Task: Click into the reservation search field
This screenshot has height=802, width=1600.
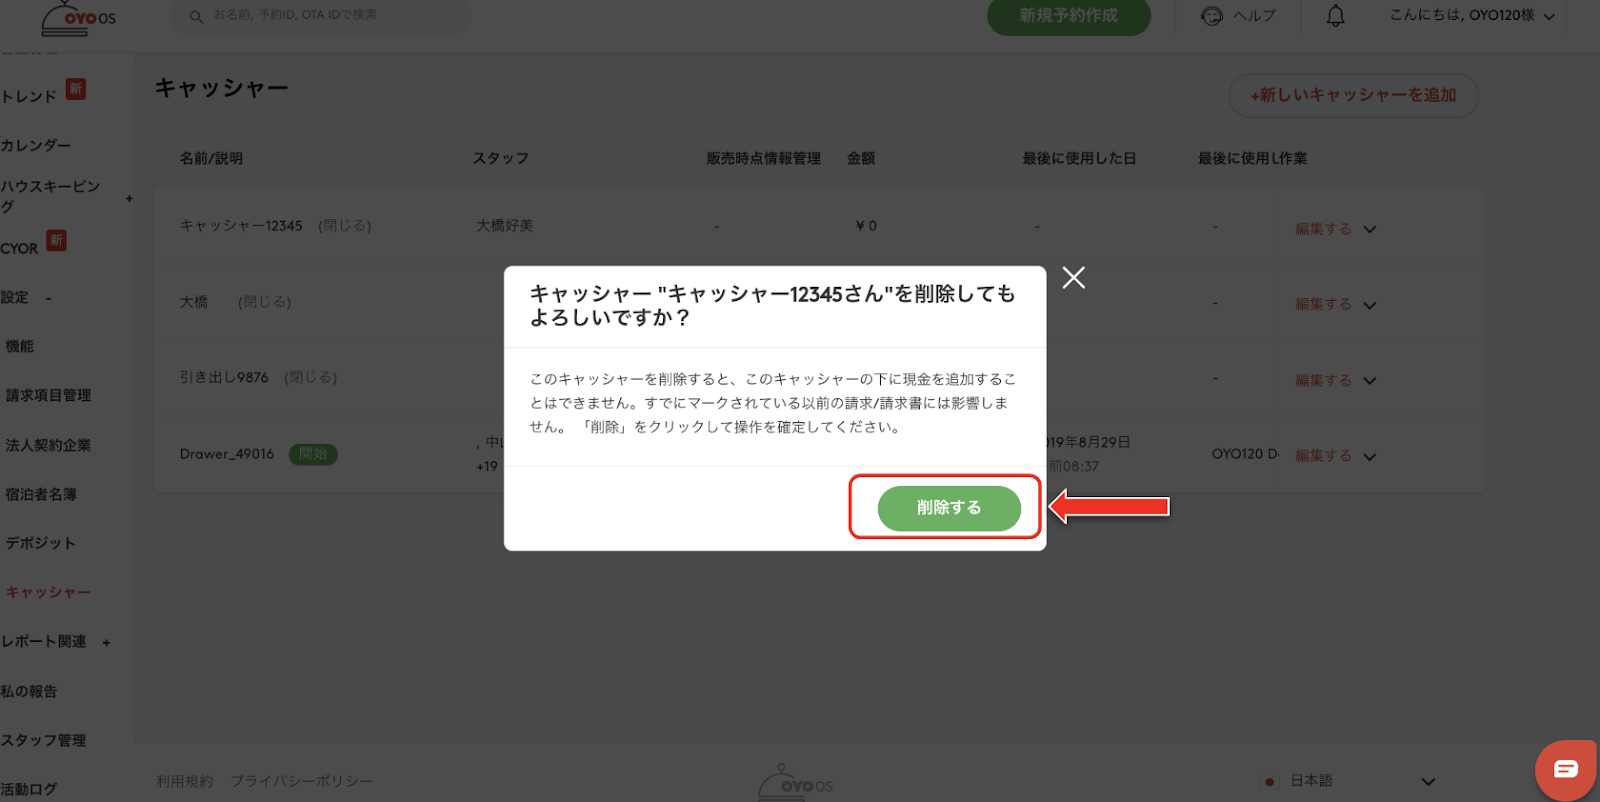Action: coord(320,16)
